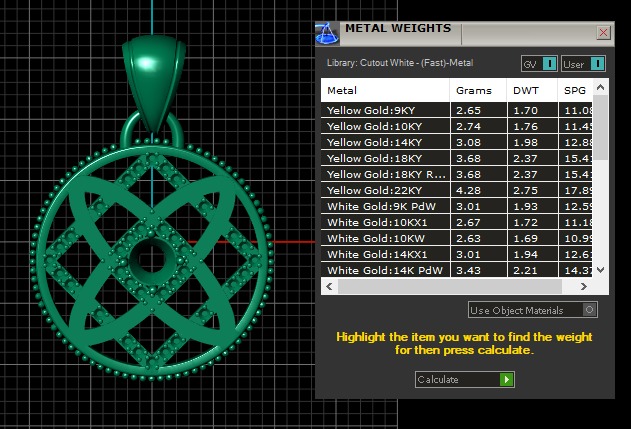
Task: Toggle the GV library switch
Action: [x=539, y=64]
